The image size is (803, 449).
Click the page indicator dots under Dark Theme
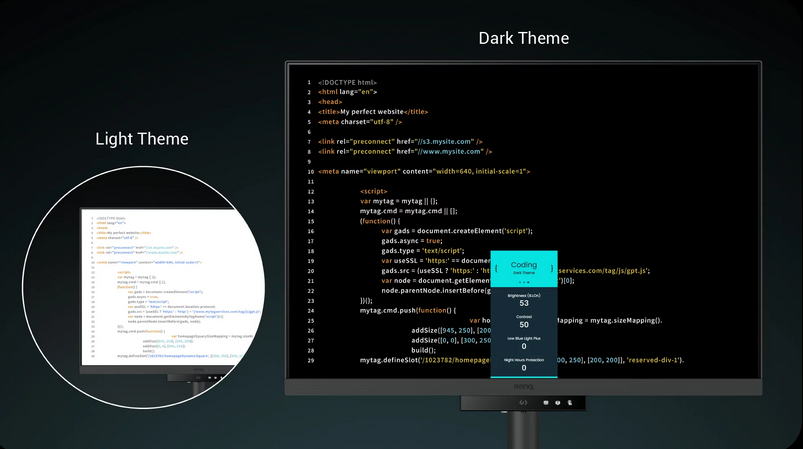(524, 282)
